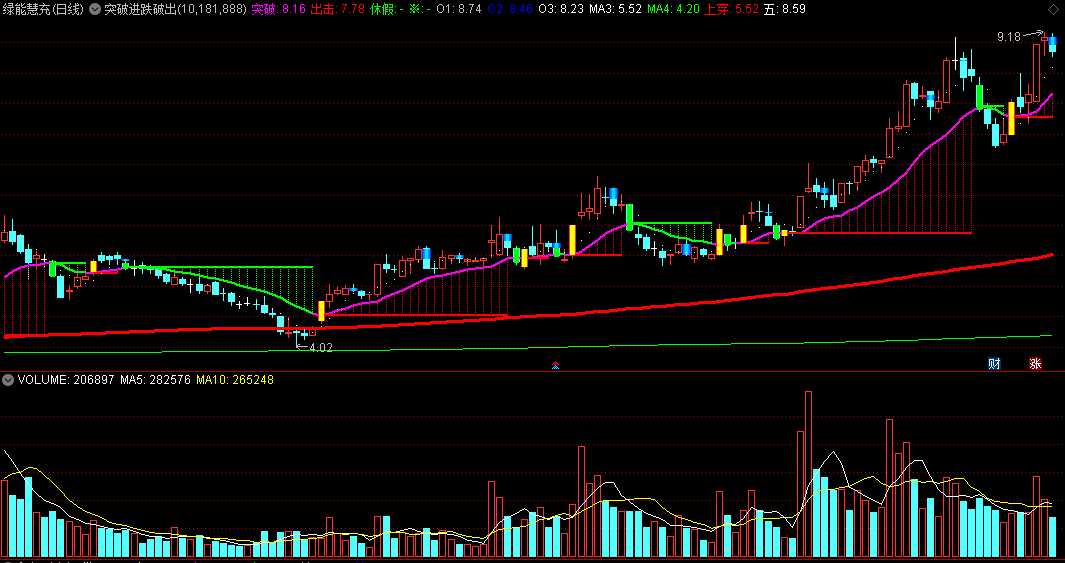
Task: Open the dropdown next to 绿能慧充(日线)
Action: (94, 10)
